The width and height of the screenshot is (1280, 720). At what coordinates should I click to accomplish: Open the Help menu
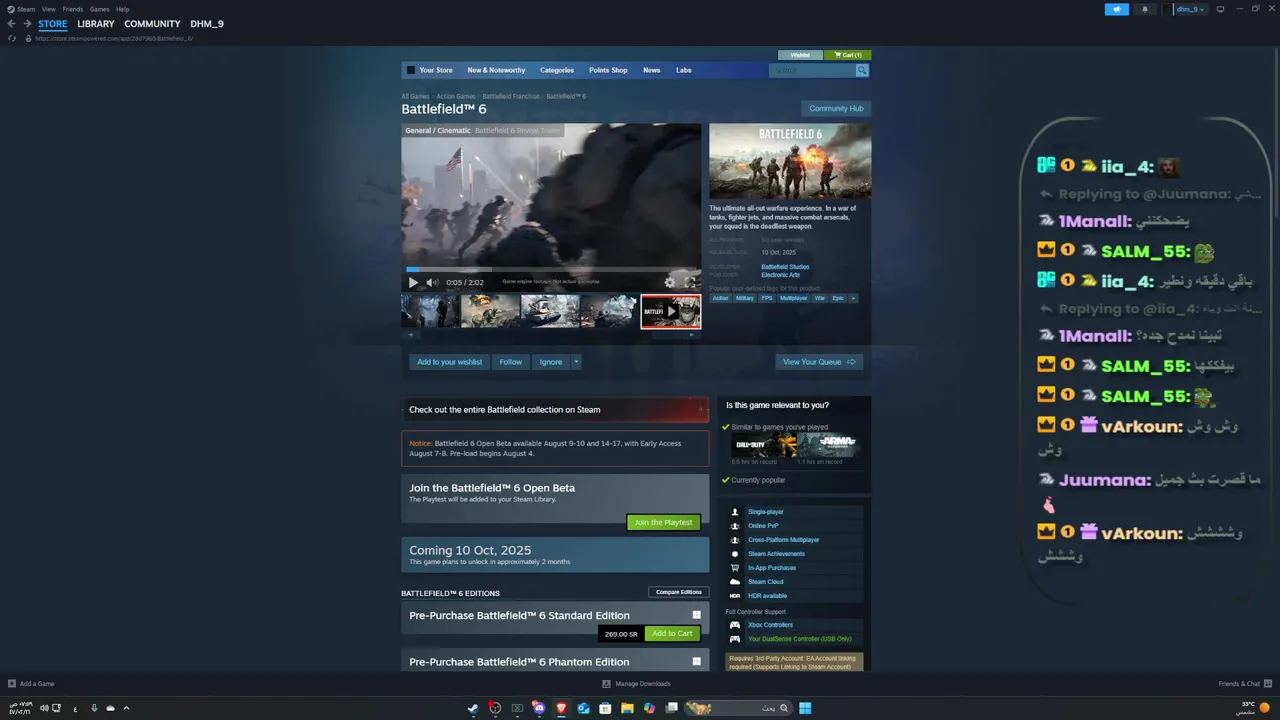123,9
